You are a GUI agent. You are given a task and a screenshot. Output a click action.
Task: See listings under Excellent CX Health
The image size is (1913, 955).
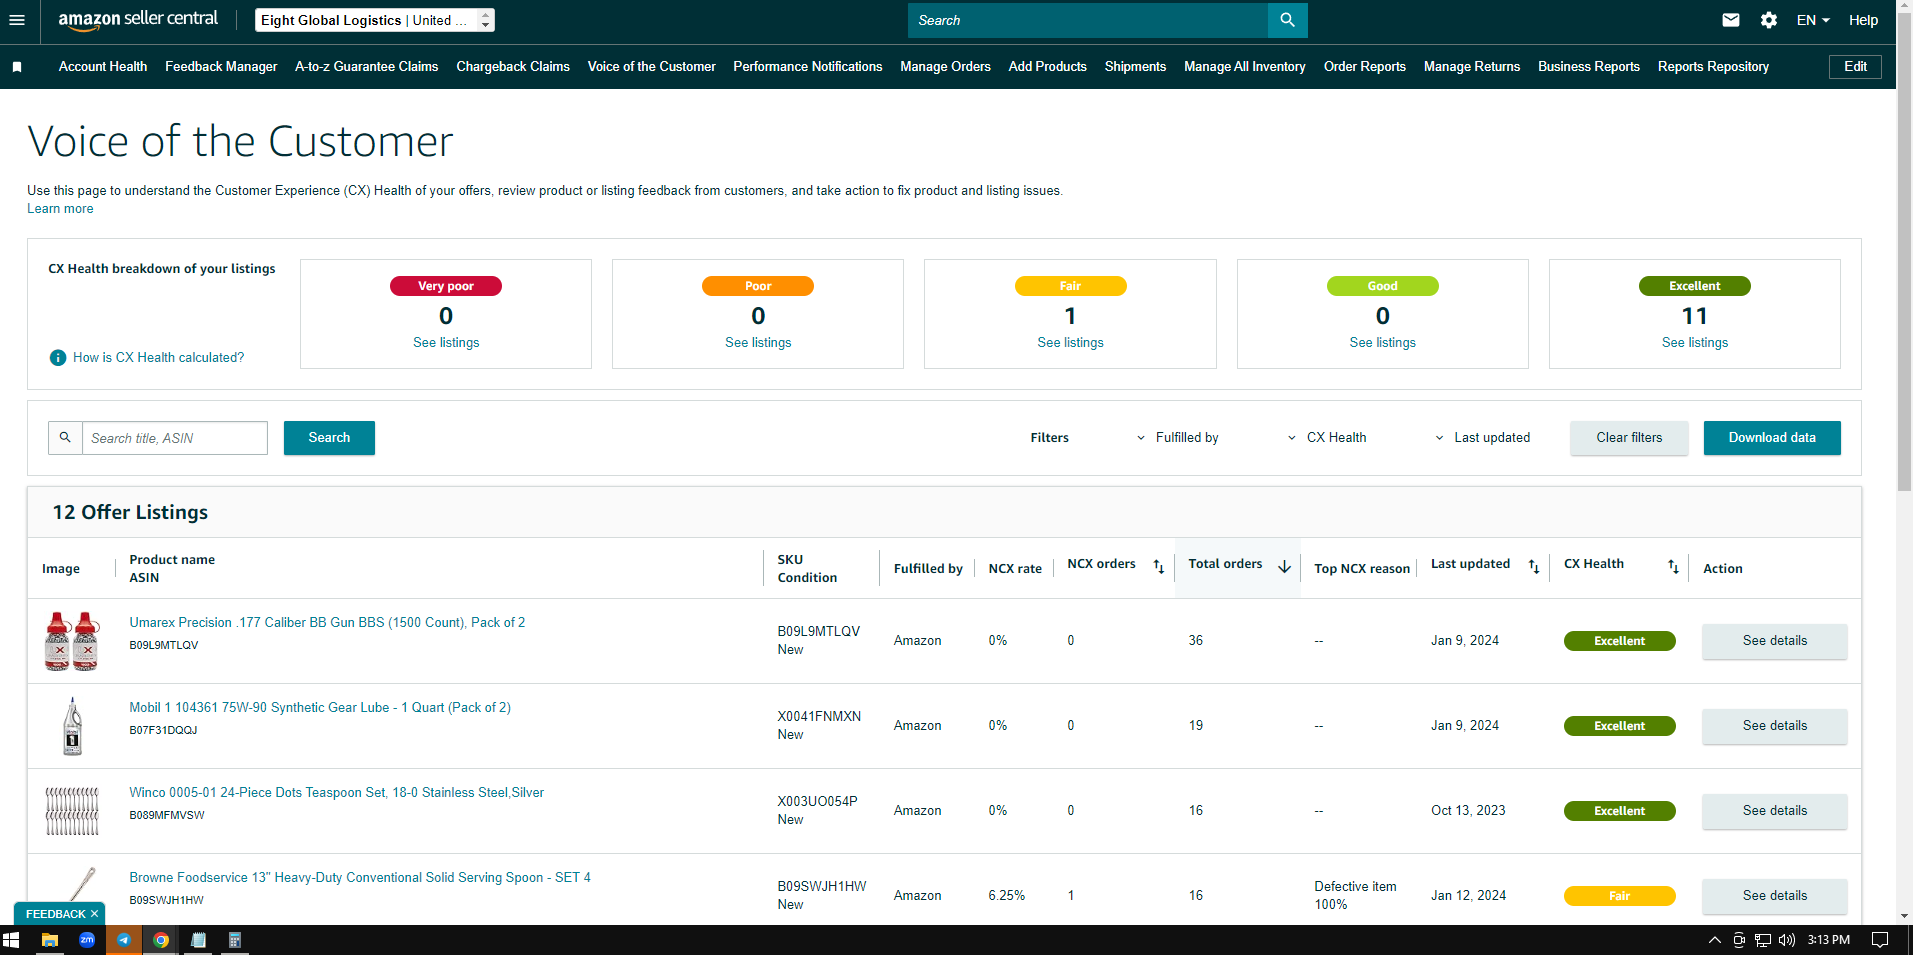[1695, 343]
